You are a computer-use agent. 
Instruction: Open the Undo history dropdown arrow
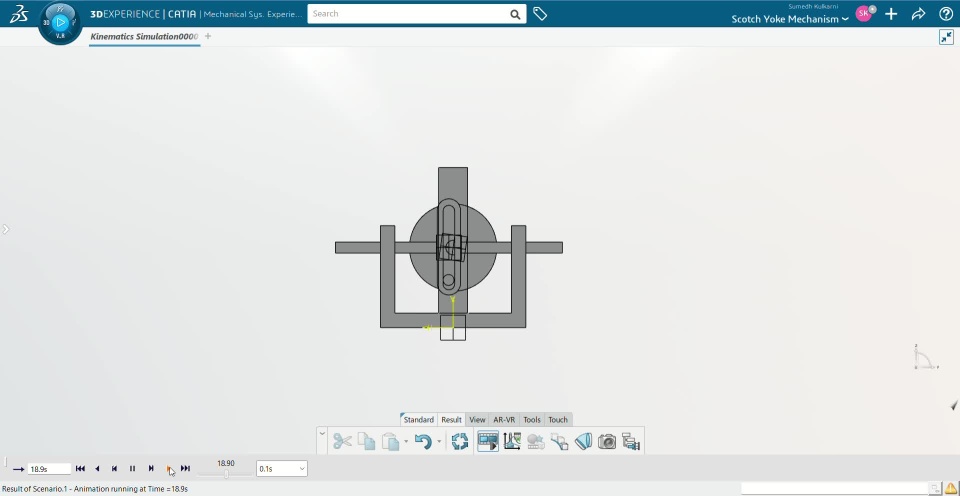click(x=439, y=442)
